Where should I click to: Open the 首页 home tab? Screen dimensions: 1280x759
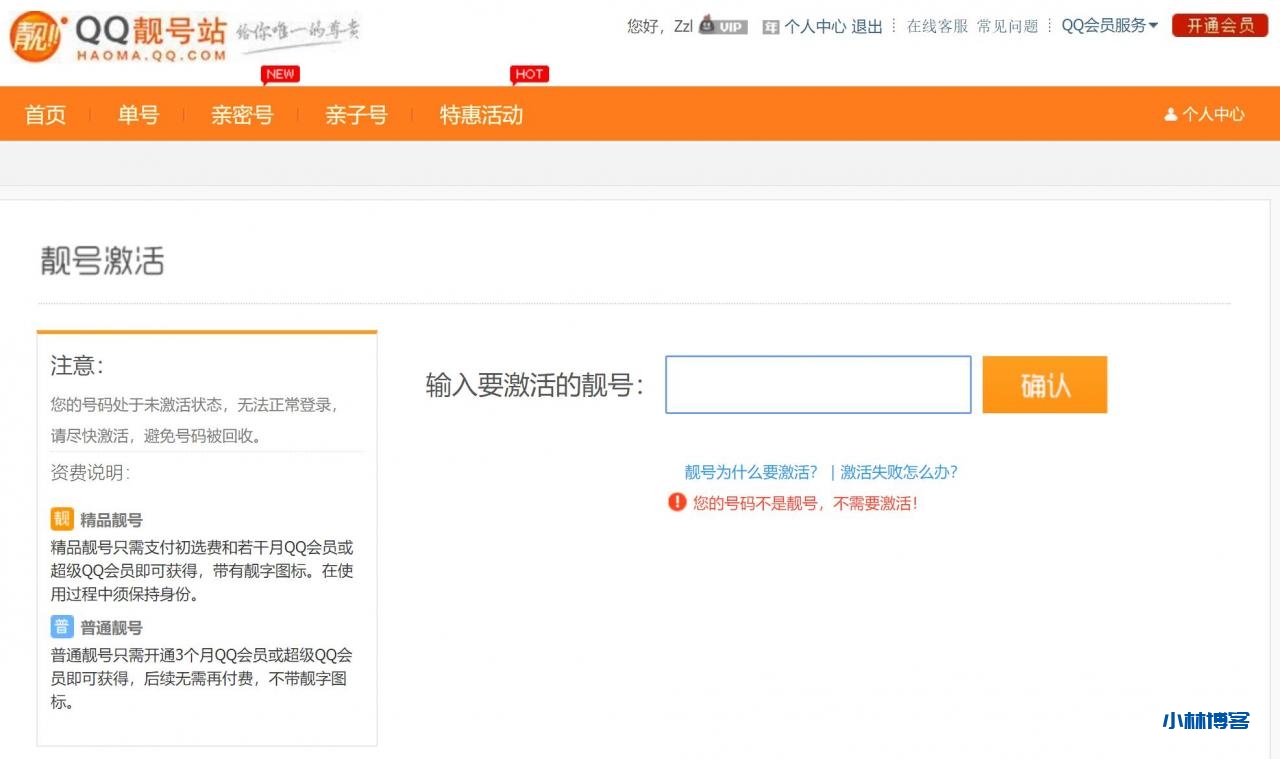pyautogui.click(x=45, y=115)
